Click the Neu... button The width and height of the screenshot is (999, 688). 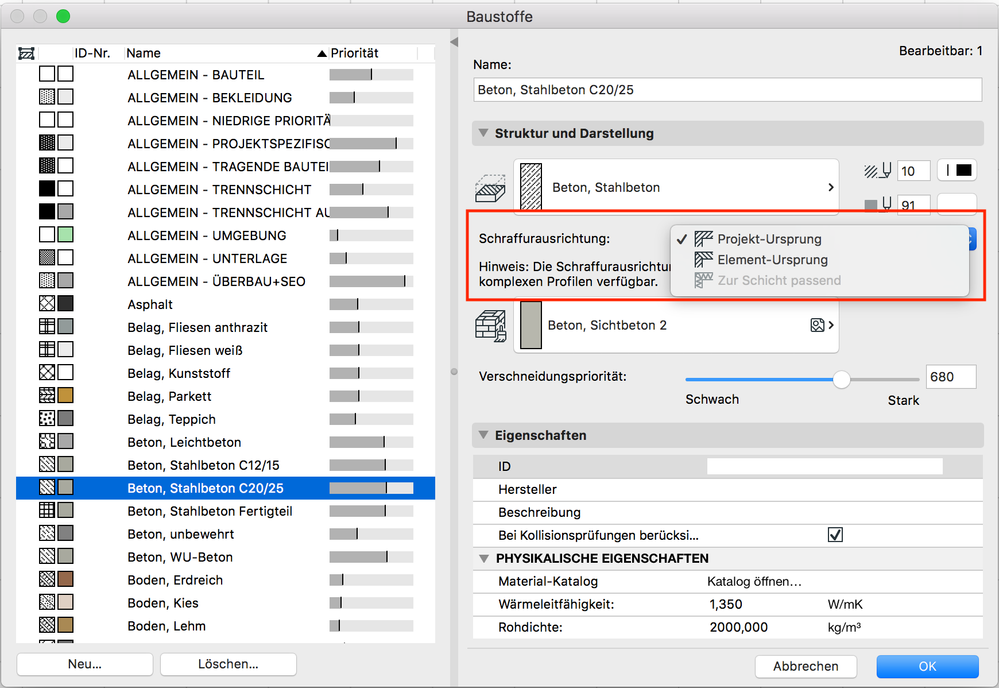coord(85,664)
